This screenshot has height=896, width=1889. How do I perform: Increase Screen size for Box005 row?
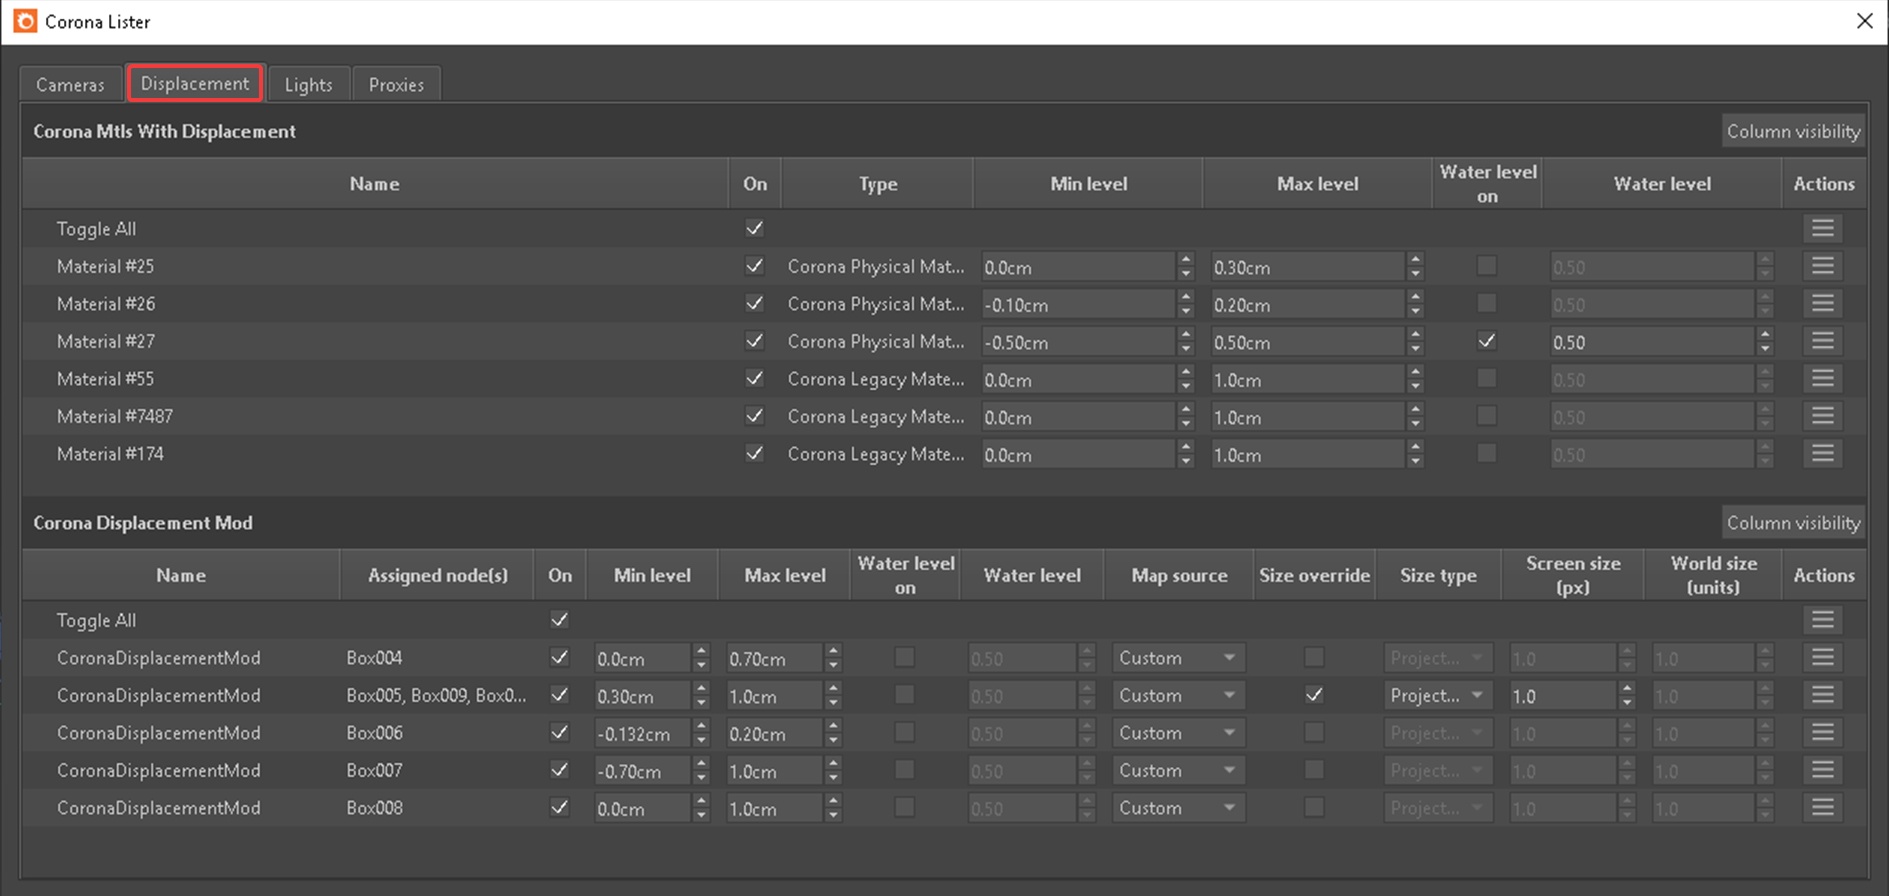1627,689
